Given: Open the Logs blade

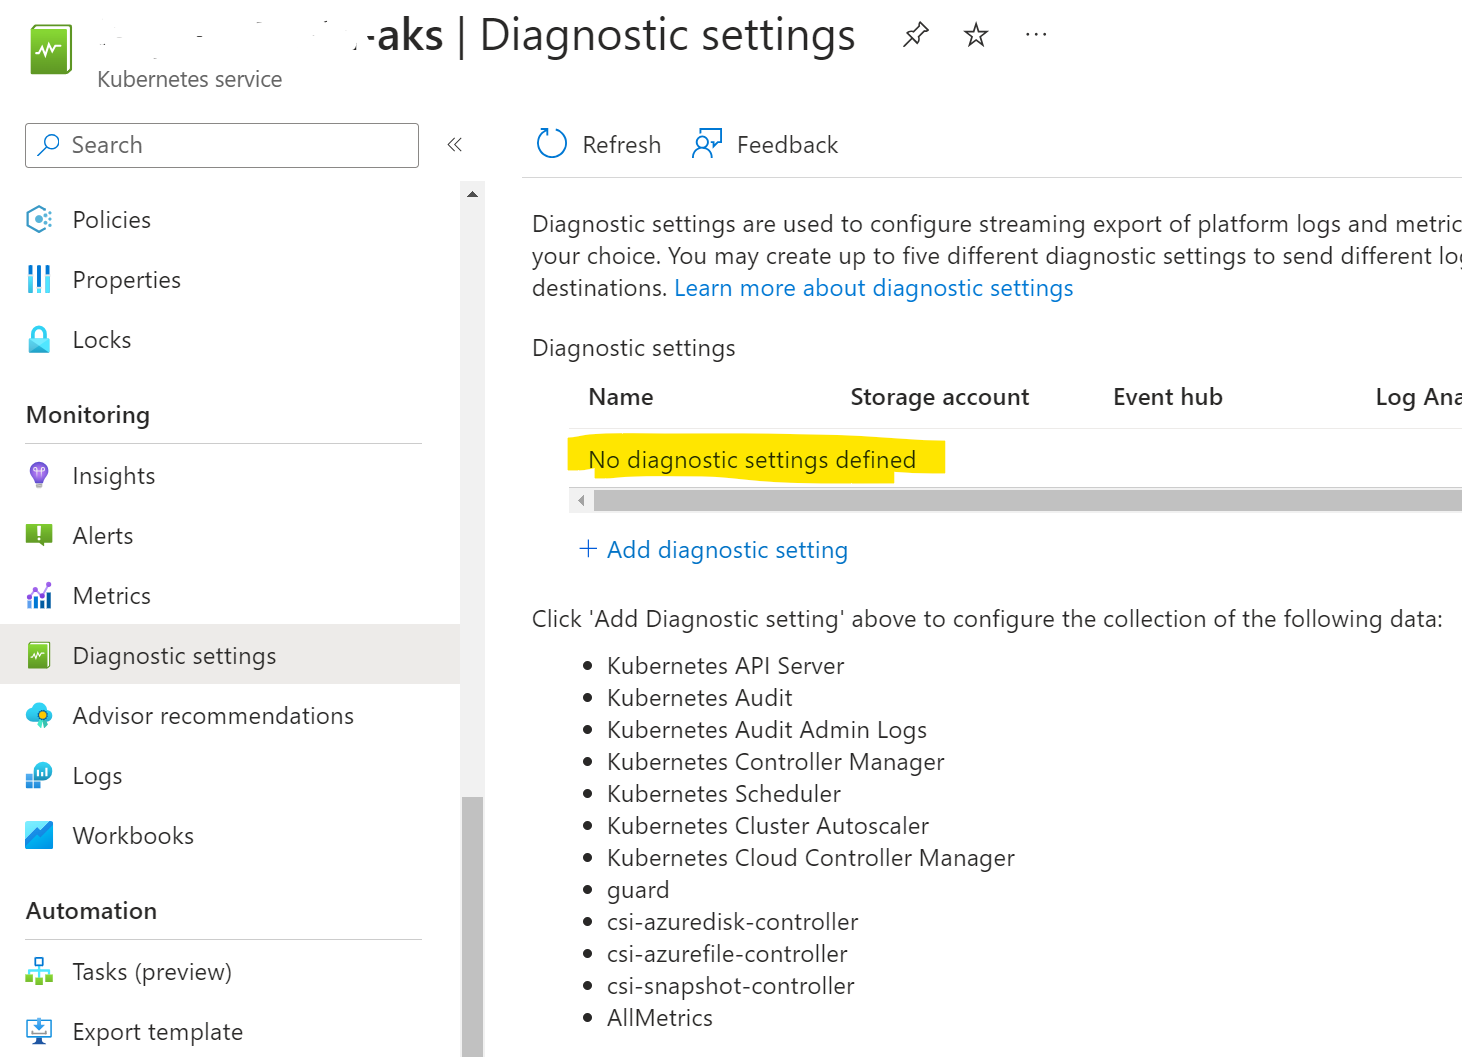Looking at the screenshot, I should 97,775.
